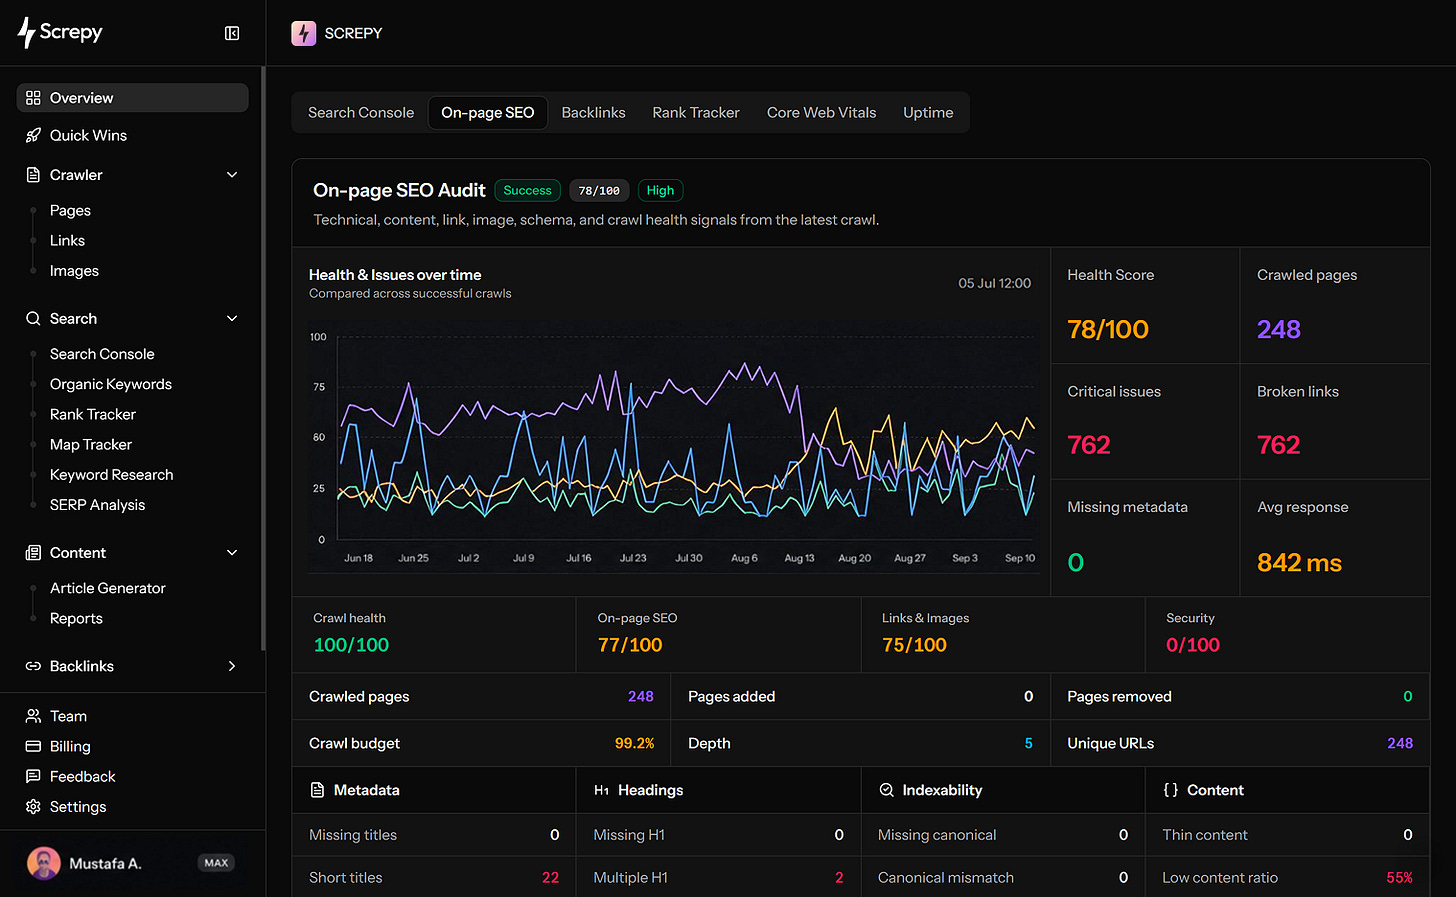Viewport: 1456px width, 897px height.
Task: Click the Feedback message icon
Action: tap(33, 776)
